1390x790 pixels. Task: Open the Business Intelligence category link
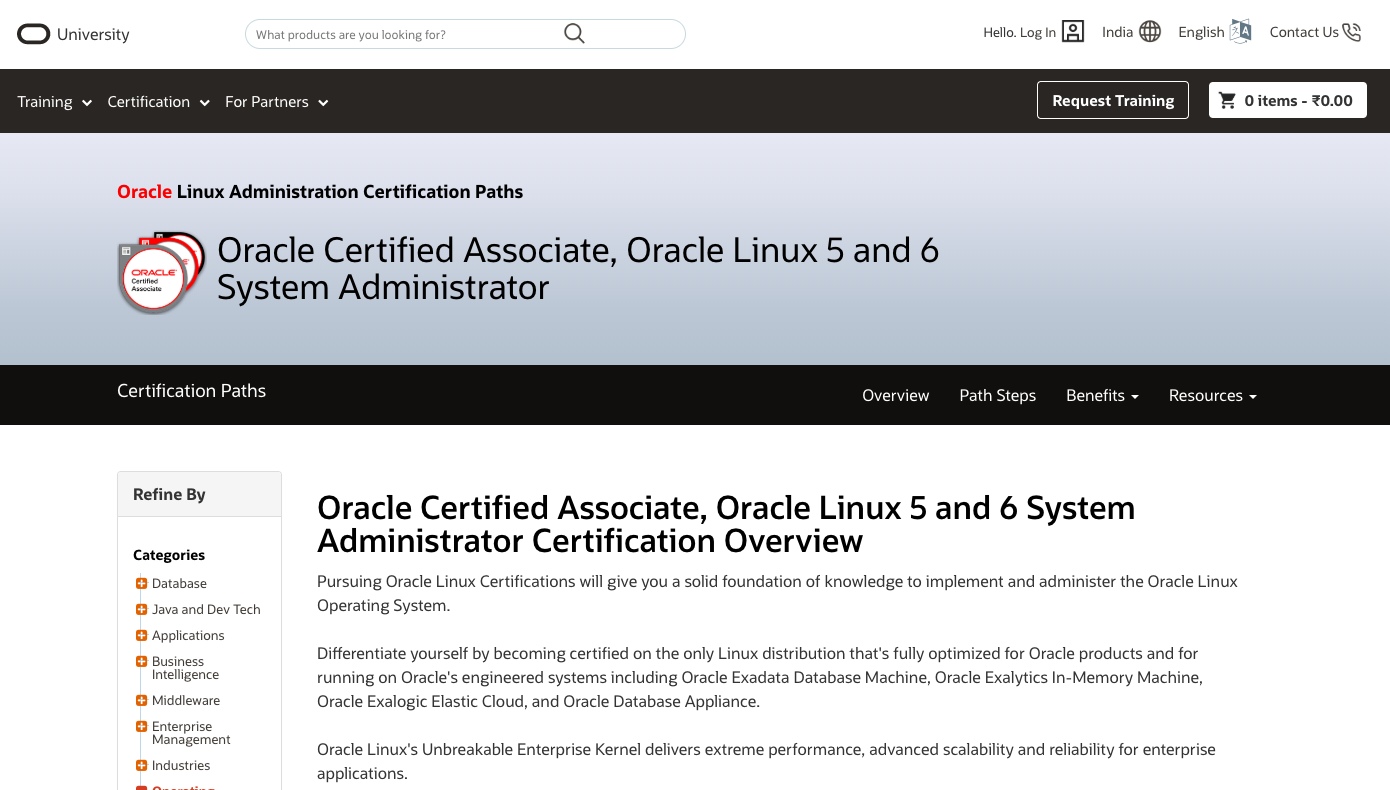pos(185,668)
